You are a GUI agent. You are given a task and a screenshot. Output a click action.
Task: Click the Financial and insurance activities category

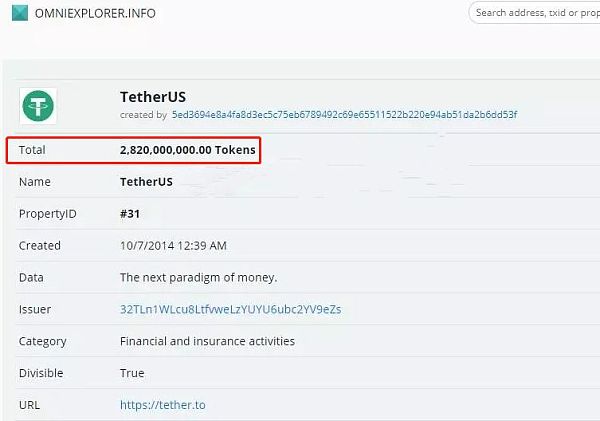pyautogui.click(x=207, y=341)
